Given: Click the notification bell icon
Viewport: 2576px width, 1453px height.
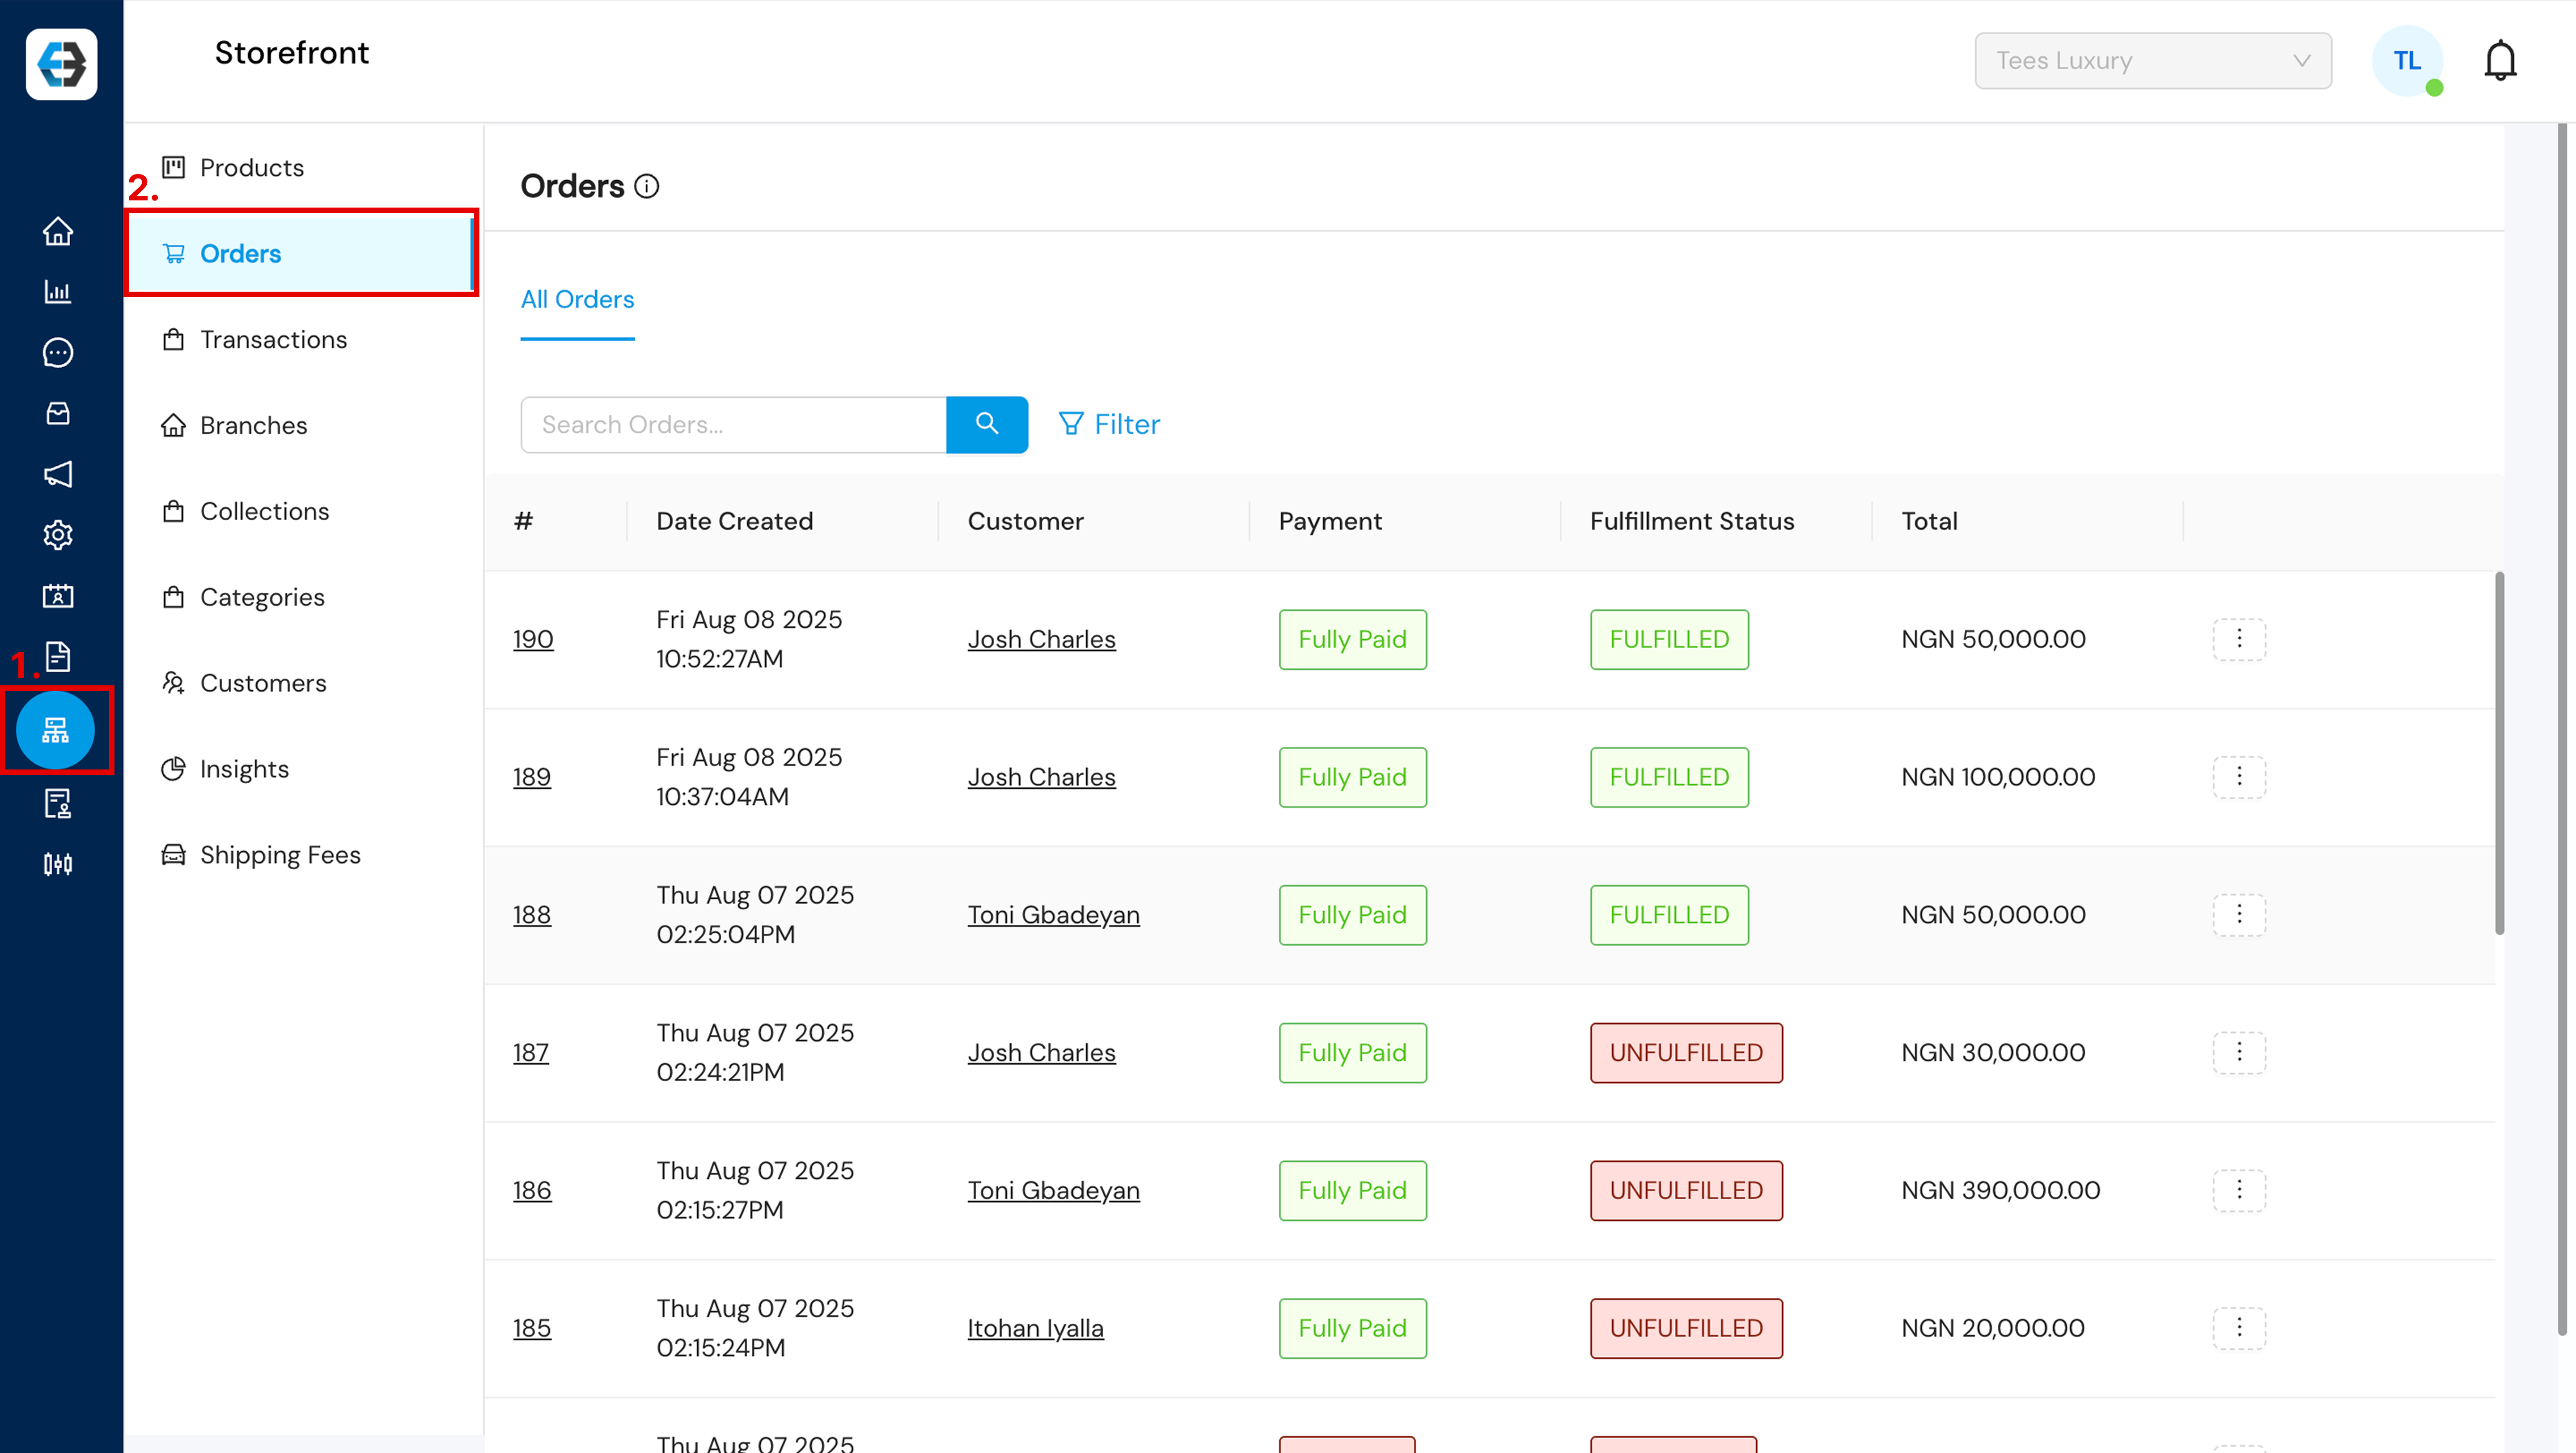Looking at the screenshot, I should (x=2500, y=61).
